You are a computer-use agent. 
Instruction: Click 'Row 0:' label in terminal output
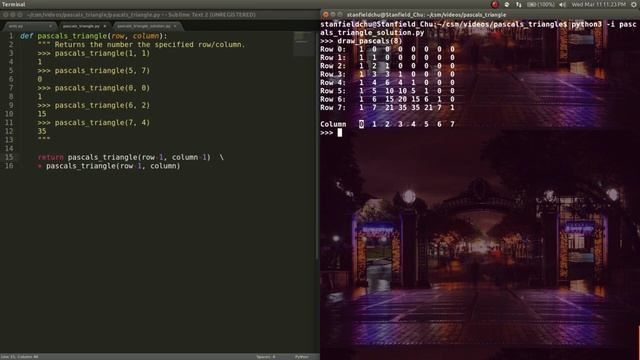pos(333,49)
